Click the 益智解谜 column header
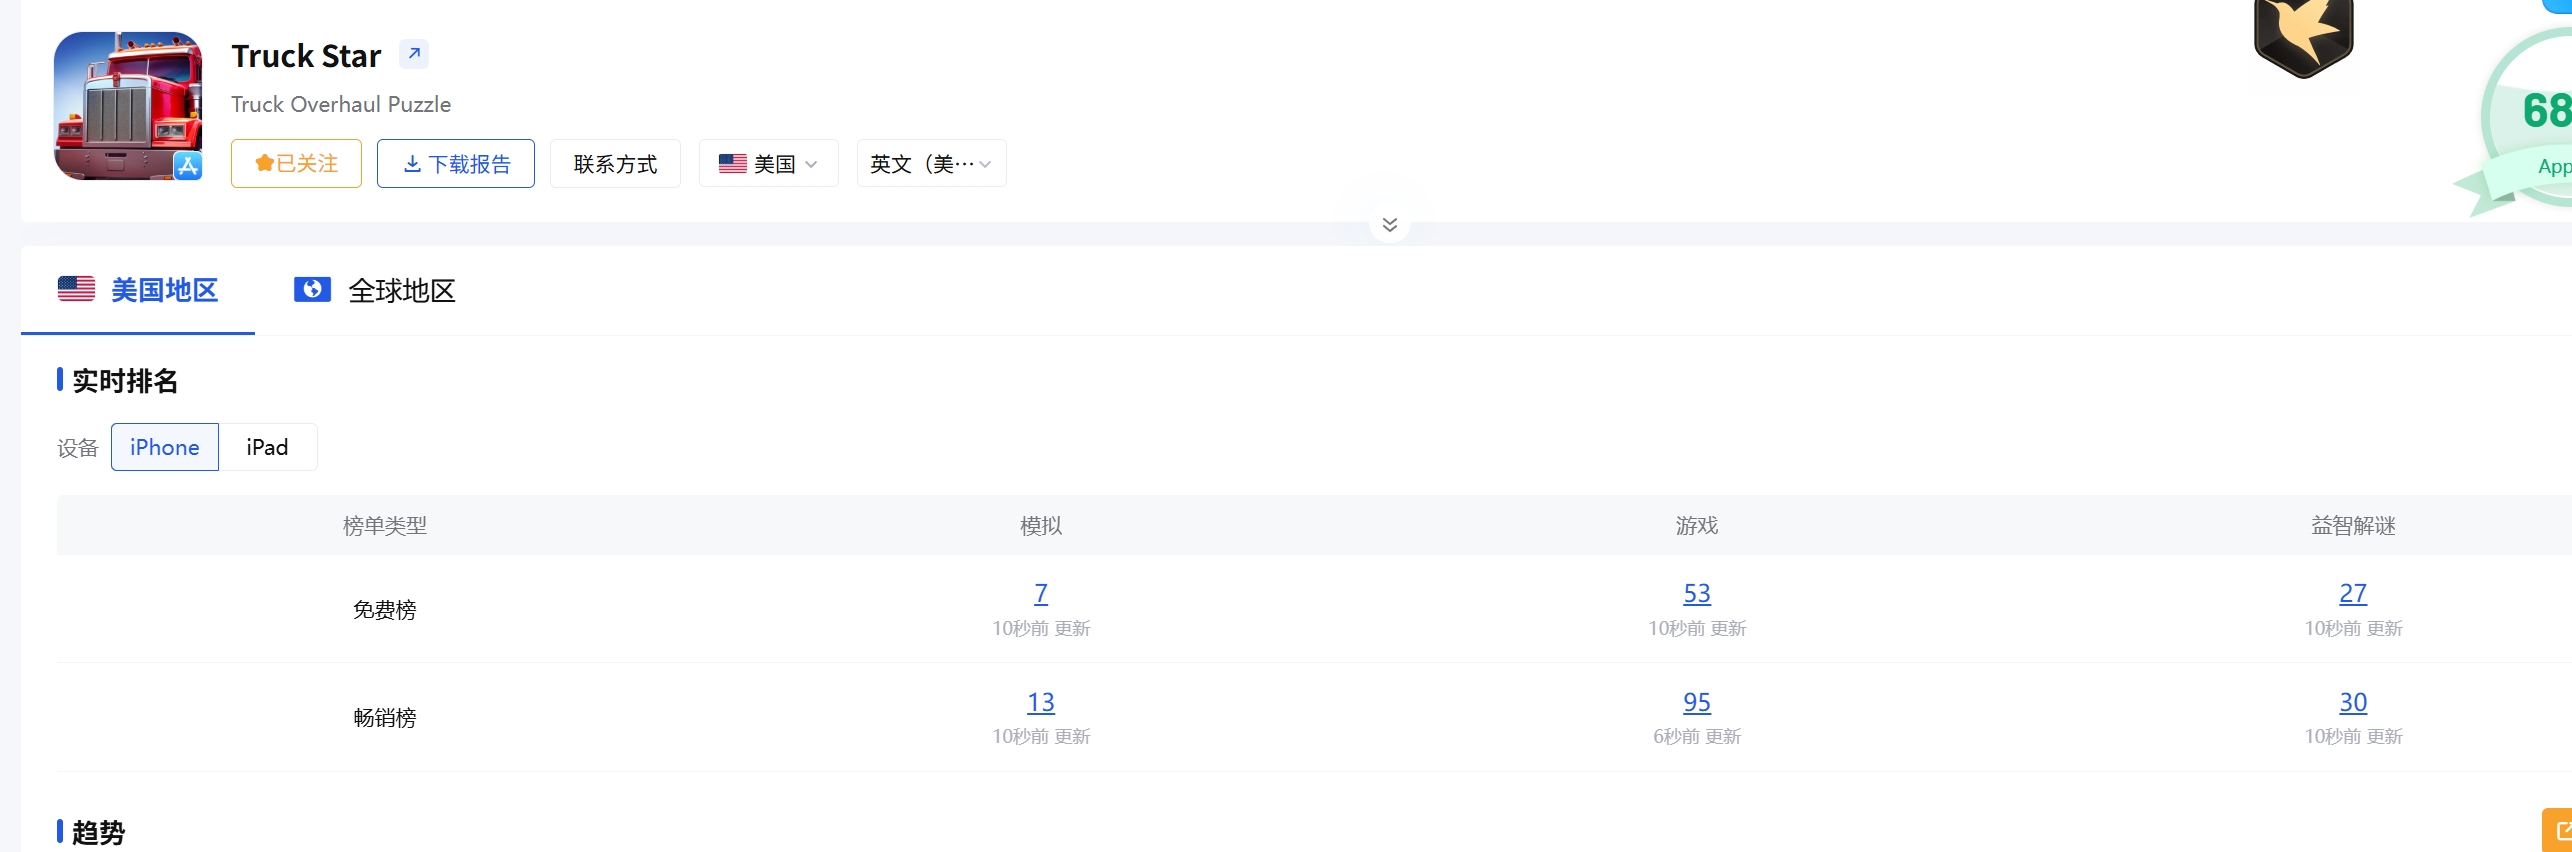Viewport: 2572px width, 852px height. coord(2353,525)
